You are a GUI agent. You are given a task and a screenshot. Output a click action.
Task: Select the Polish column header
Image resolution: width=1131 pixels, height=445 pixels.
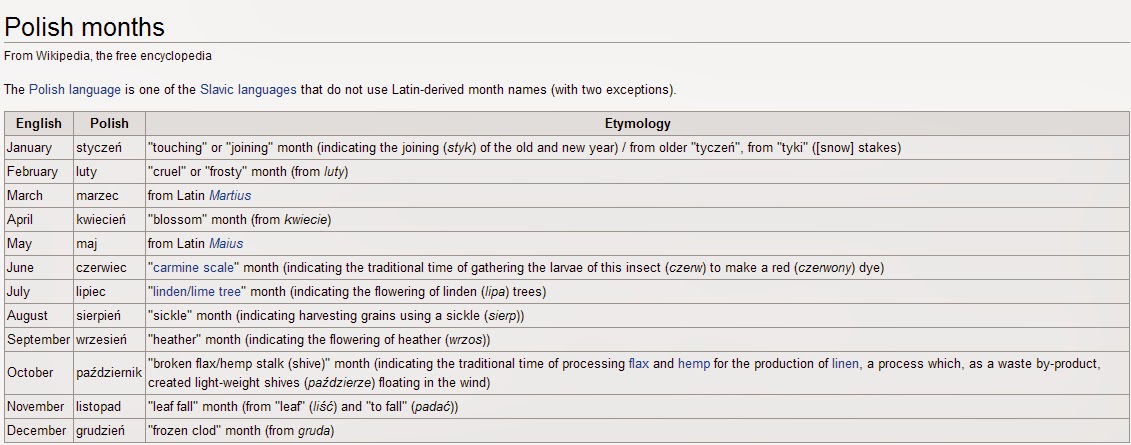click(x=110, y=123)
